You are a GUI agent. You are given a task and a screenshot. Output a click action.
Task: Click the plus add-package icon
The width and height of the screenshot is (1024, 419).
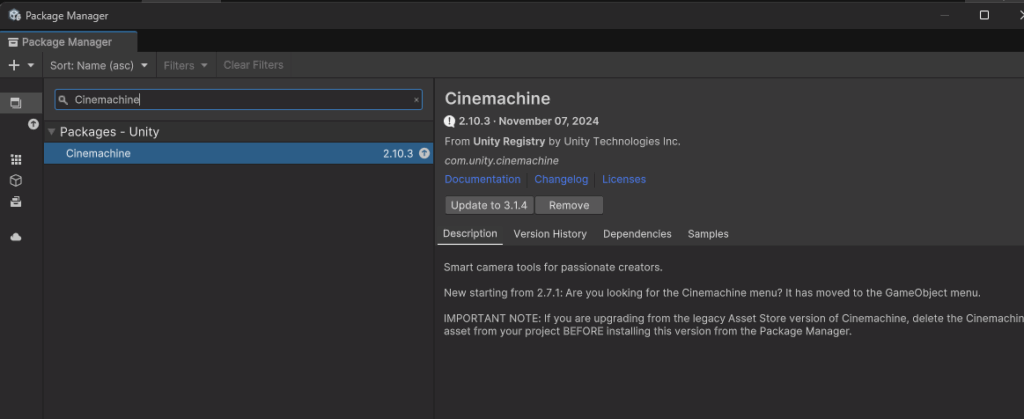tap(14, 65)
